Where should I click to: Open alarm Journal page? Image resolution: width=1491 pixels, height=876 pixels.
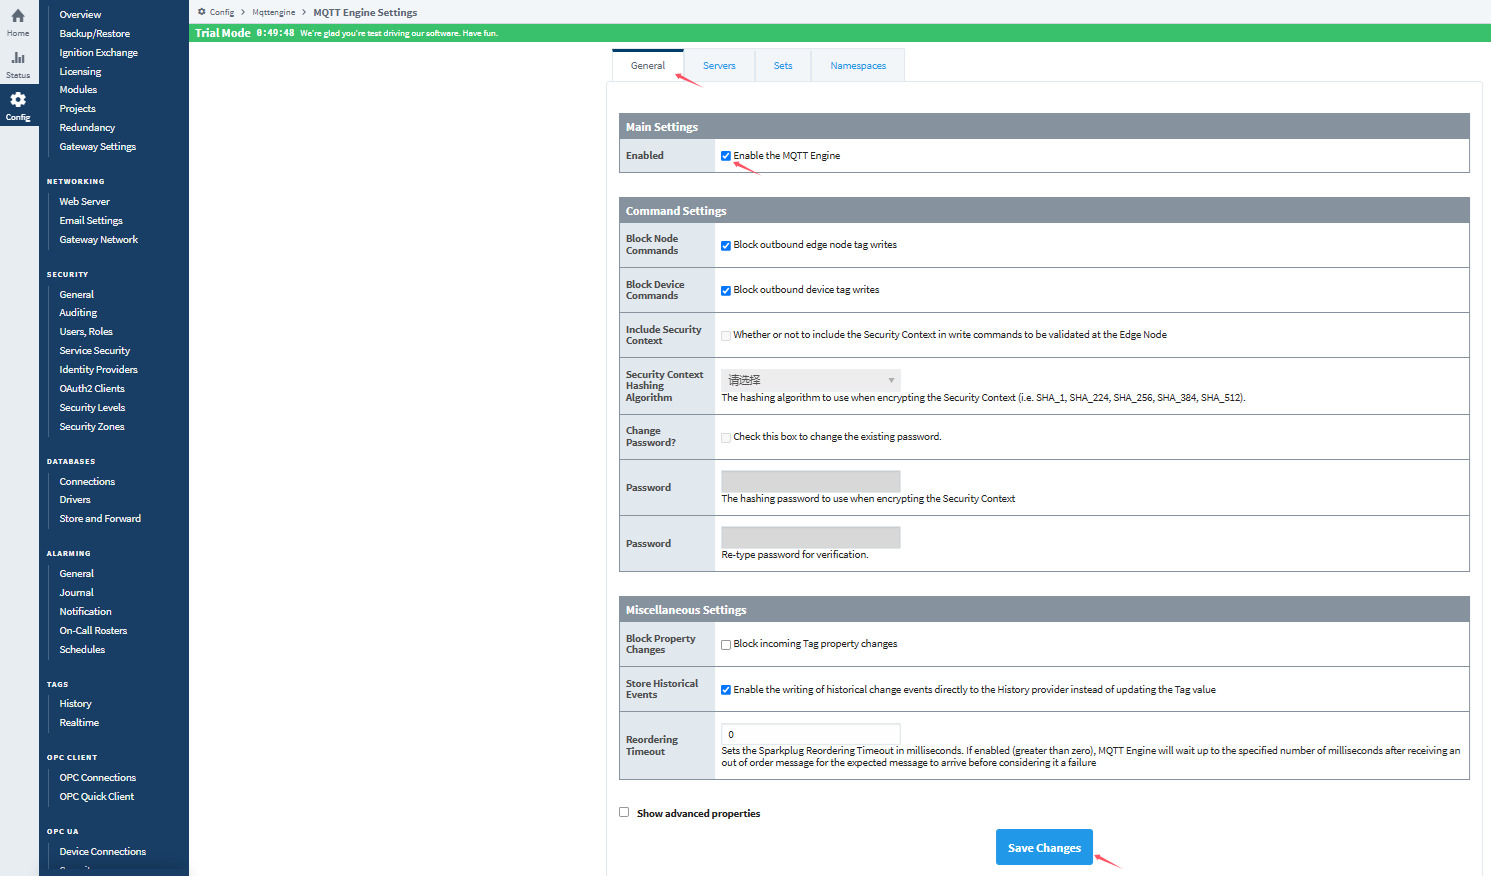pyautogui.click(x=76, y=593)
